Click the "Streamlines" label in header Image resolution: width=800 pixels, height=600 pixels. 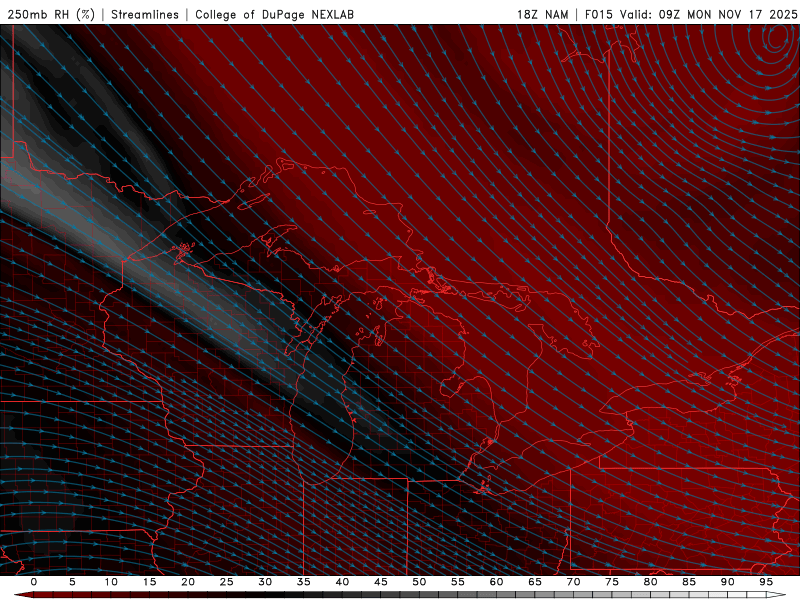click(145, 15)
